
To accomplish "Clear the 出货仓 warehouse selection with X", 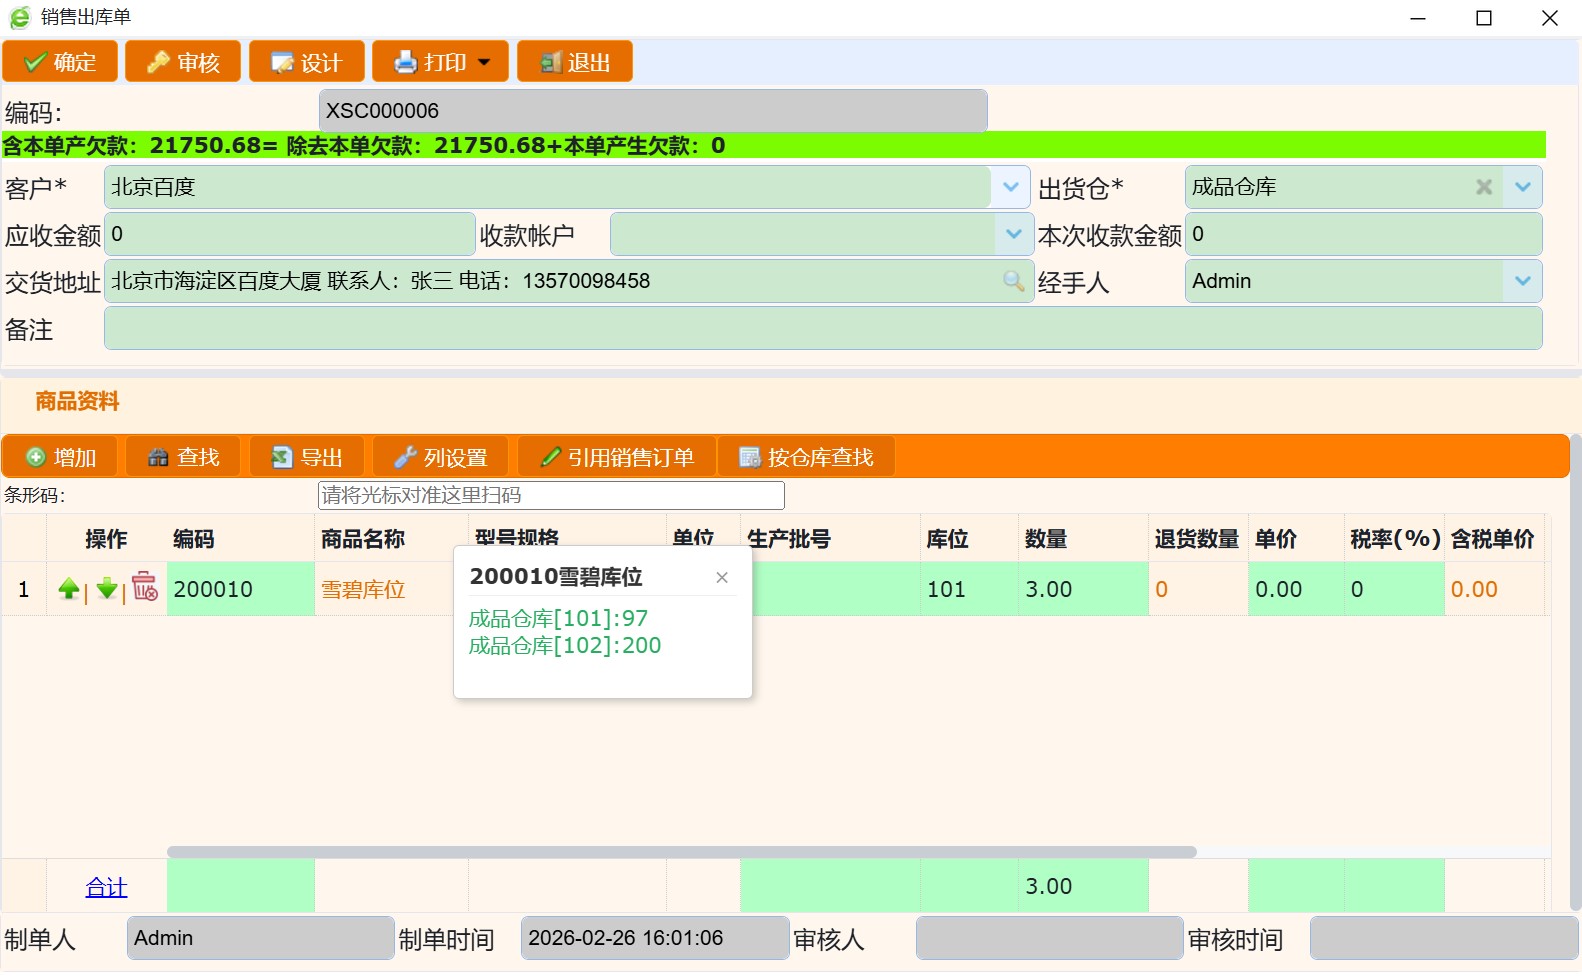I will click(1484, 187).
